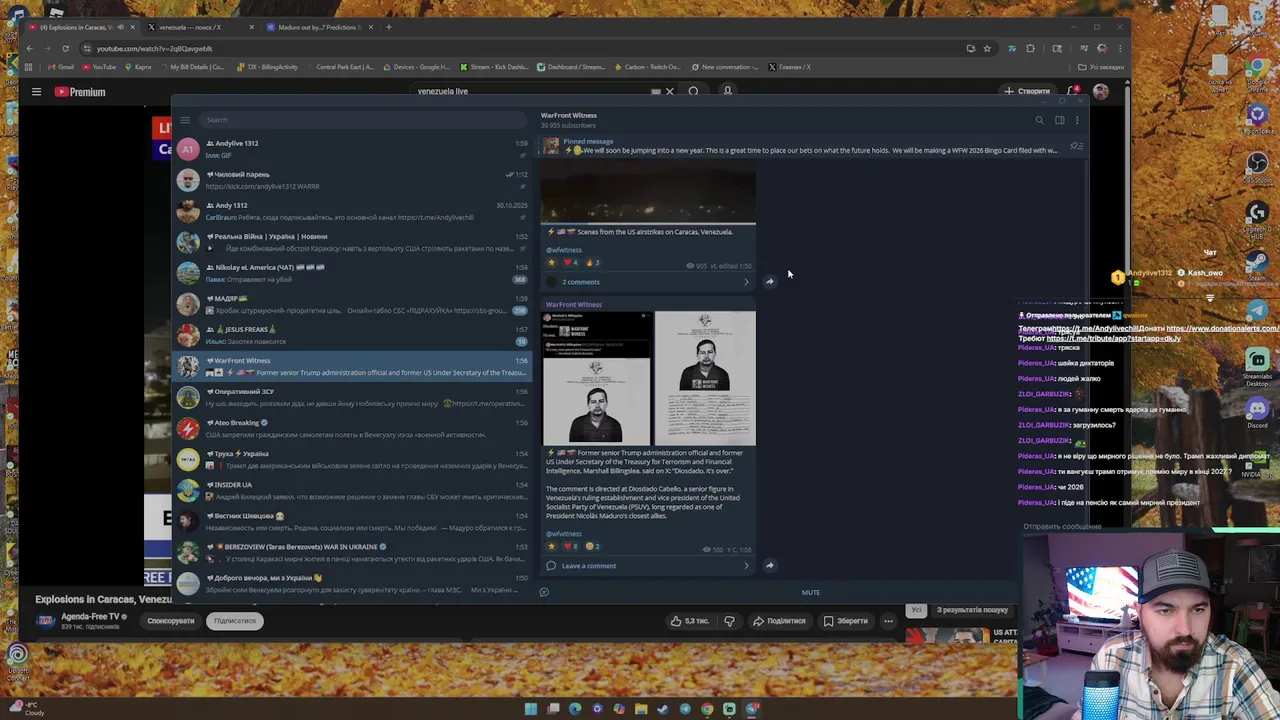Image resolution: width=1280 pixels, height=720 pixels.
Task: Click YouTube Створити create button
Action: click(x=1028, y=92)
